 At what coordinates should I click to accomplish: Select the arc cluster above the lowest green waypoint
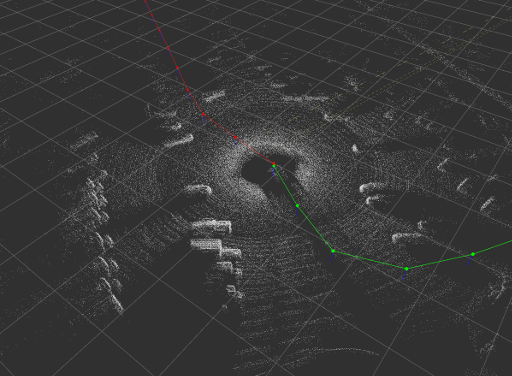coord(406,237)
